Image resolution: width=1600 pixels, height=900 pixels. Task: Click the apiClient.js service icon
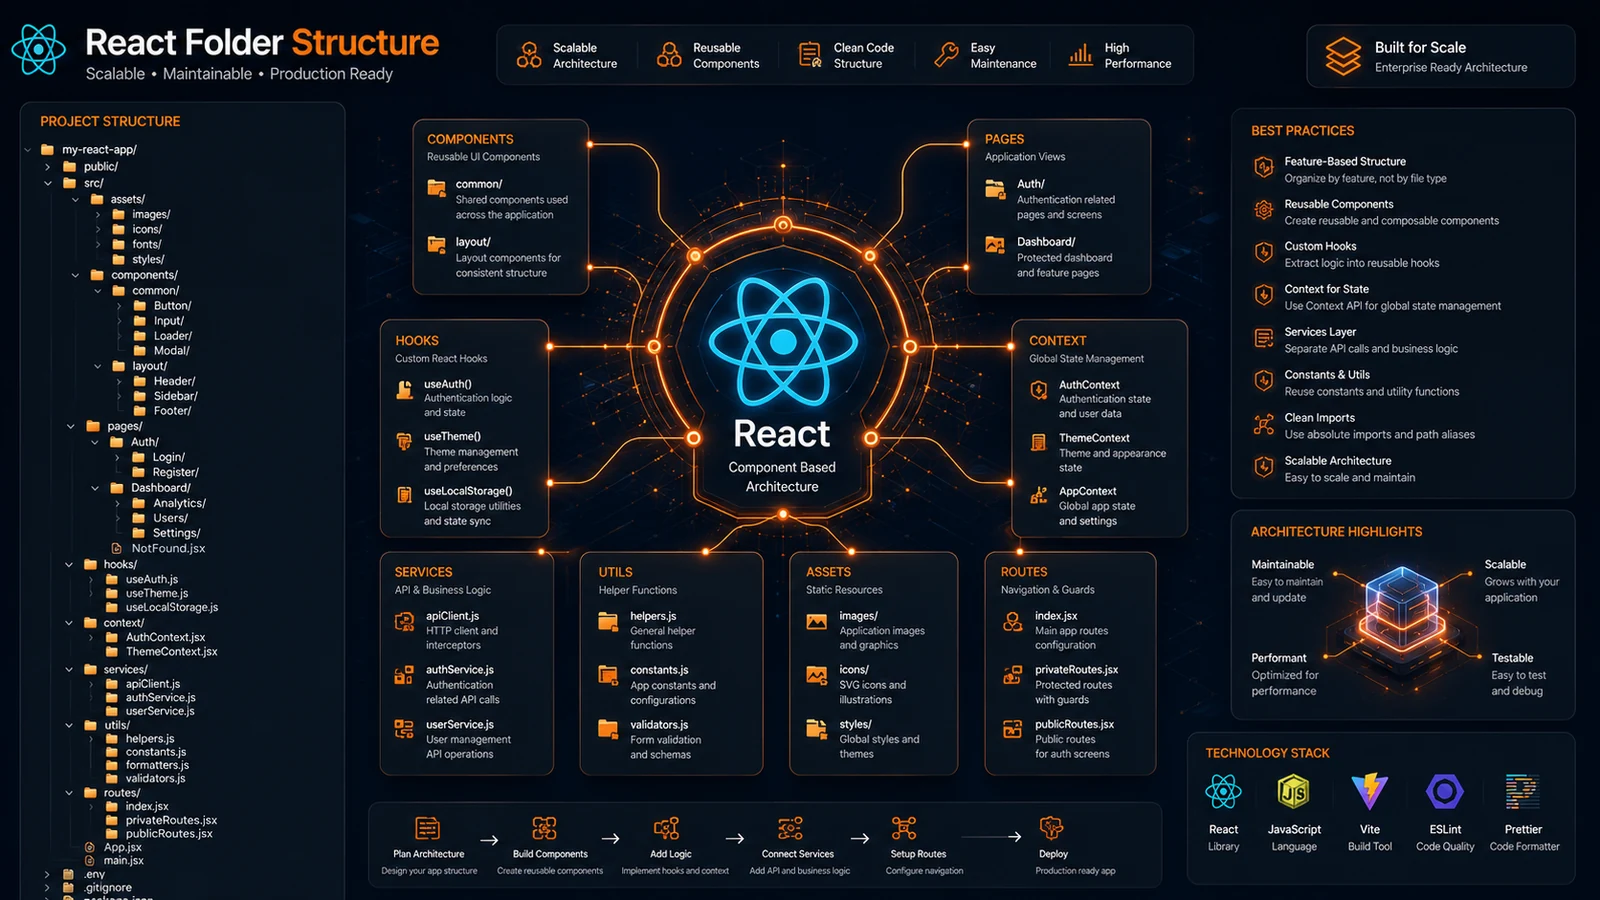coord(404,622)
